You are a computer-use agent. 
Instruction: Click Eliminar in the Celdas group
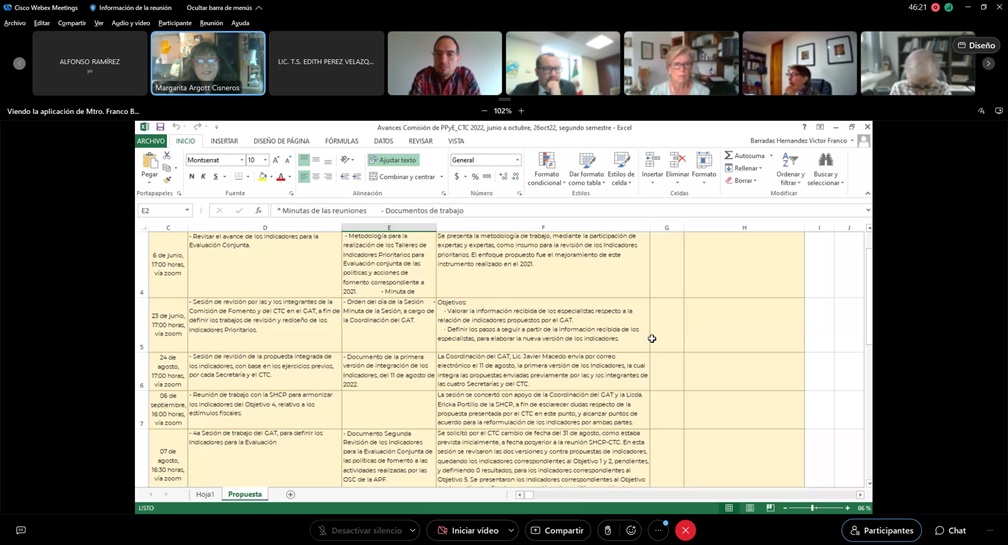677,166
